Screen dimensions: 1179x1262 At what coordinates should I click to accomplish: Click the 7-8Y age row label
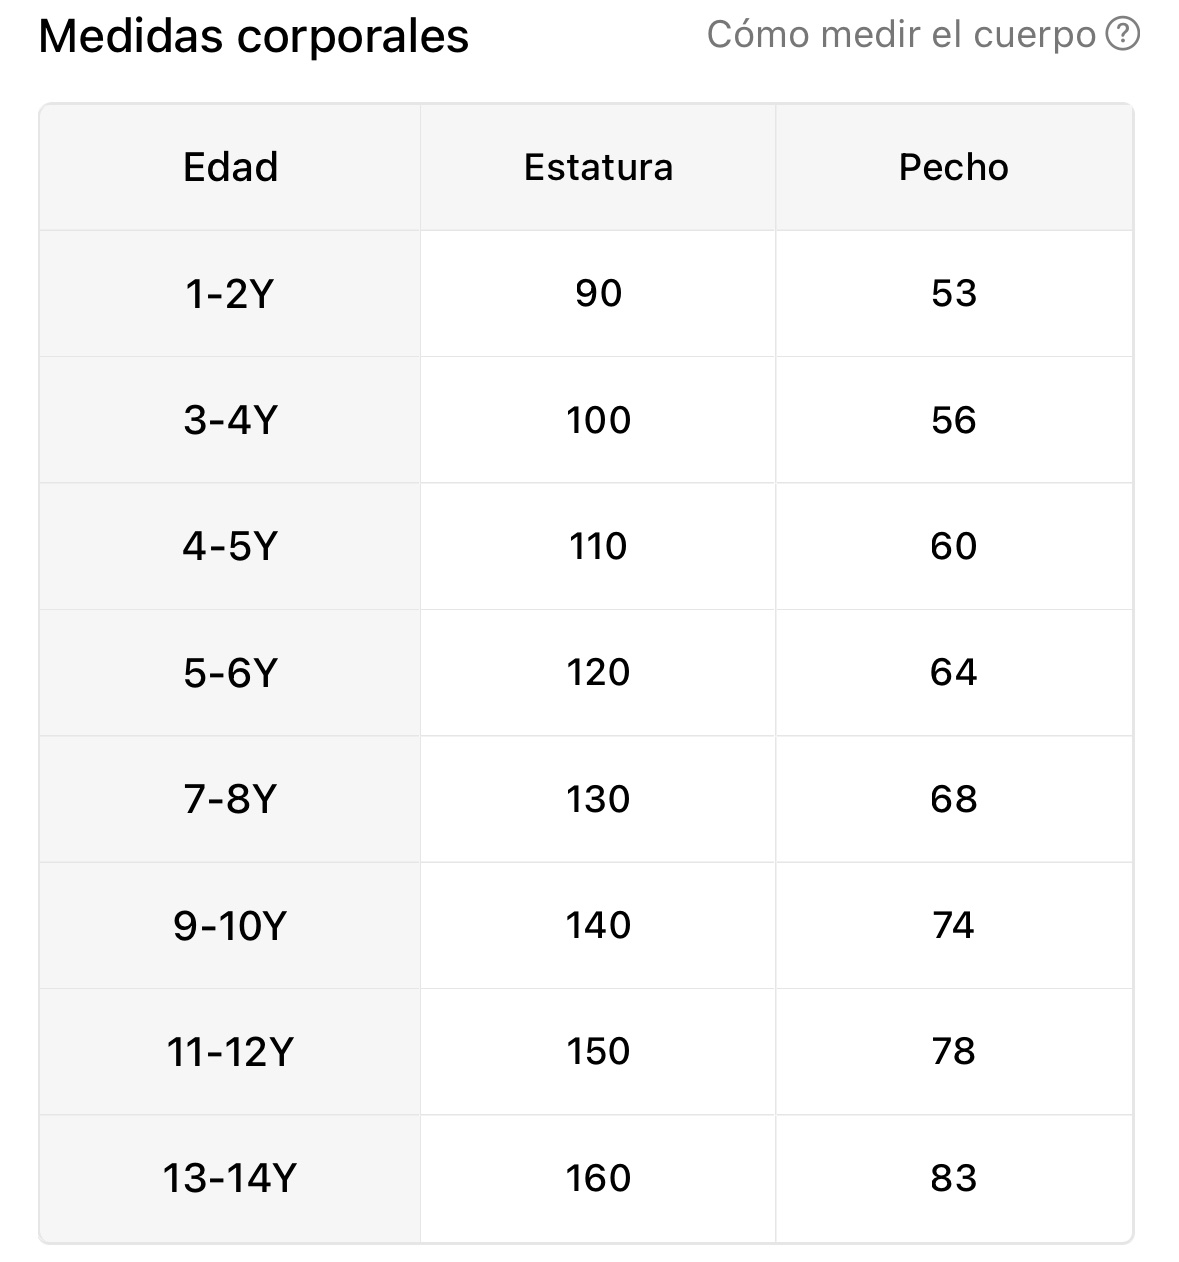[x=230, y=799]
